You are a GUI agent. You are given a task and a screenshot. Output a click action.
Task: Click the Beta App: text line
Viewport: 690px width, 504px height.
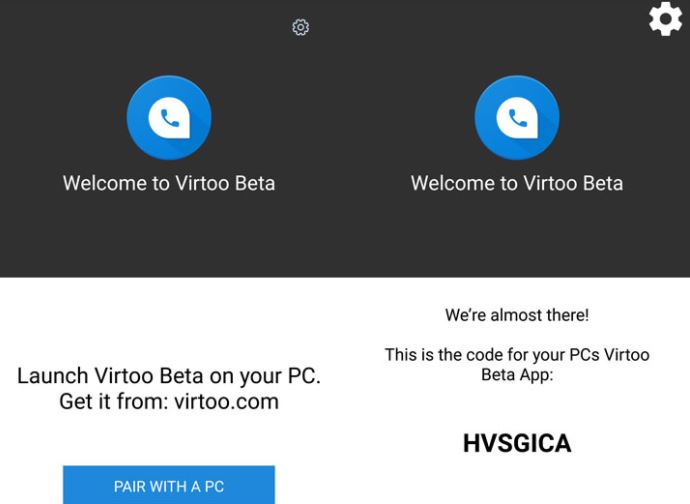[517, 375]
